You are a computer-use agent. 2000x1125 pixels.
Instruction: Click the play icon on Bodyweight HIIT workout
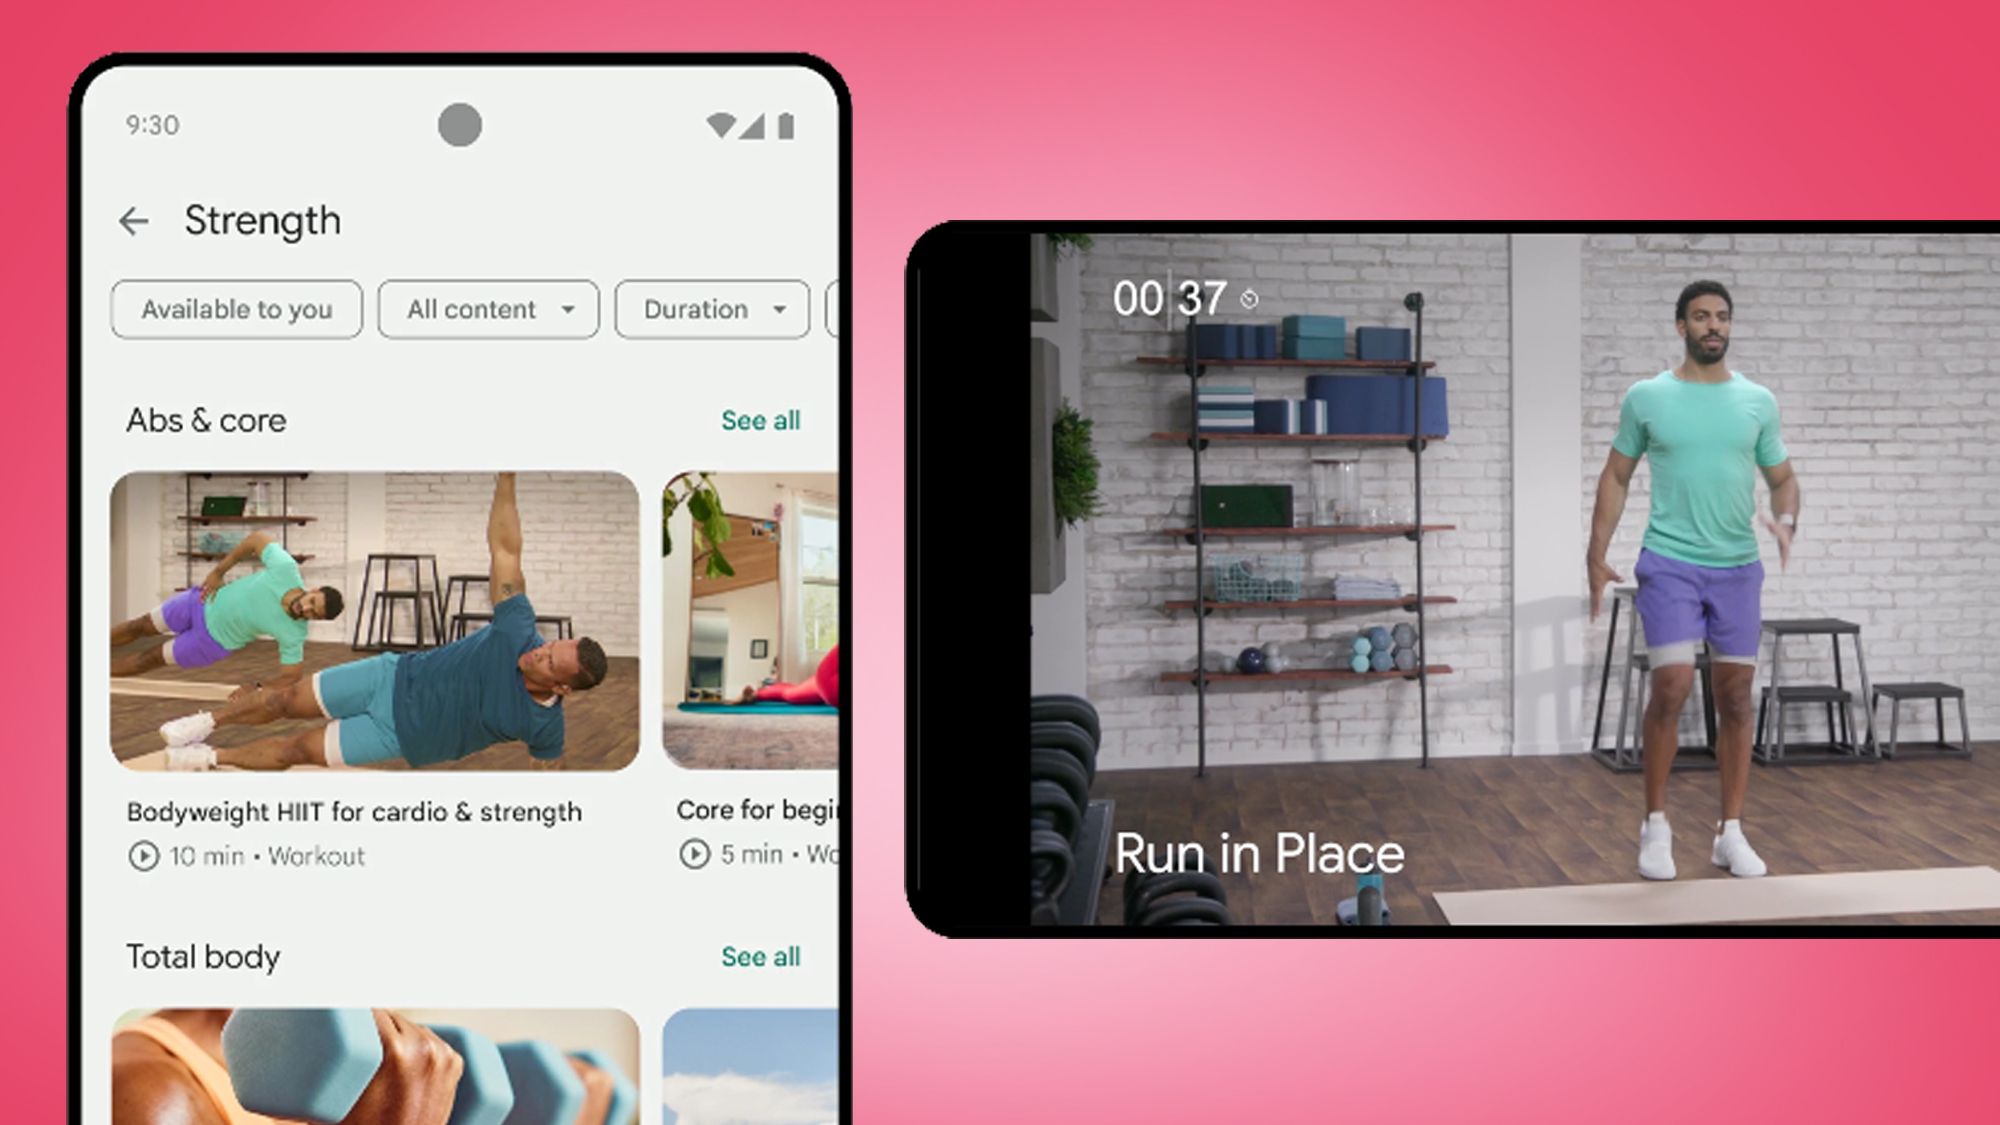(141, 856)
